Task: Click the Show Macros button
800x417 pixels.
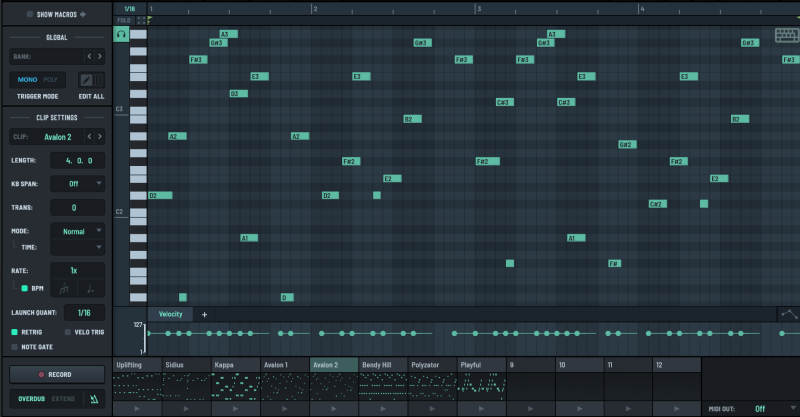Action: (56, 15)
